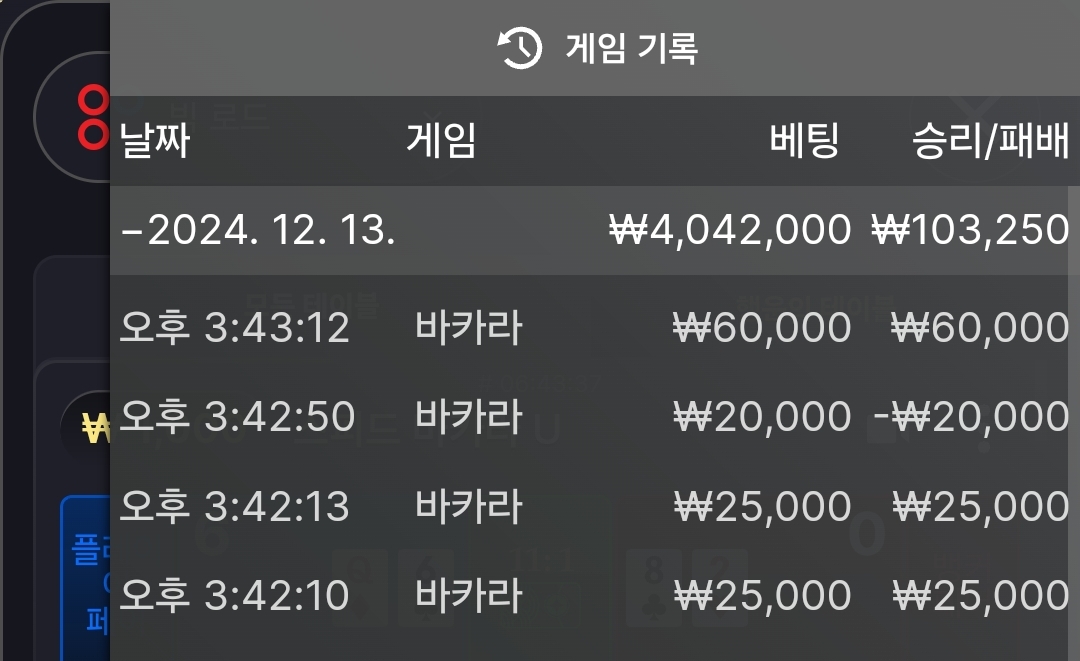Sort by the 날짜 column header
The width and height of the screenshot is (1080, 661).
tap(154, 140)
